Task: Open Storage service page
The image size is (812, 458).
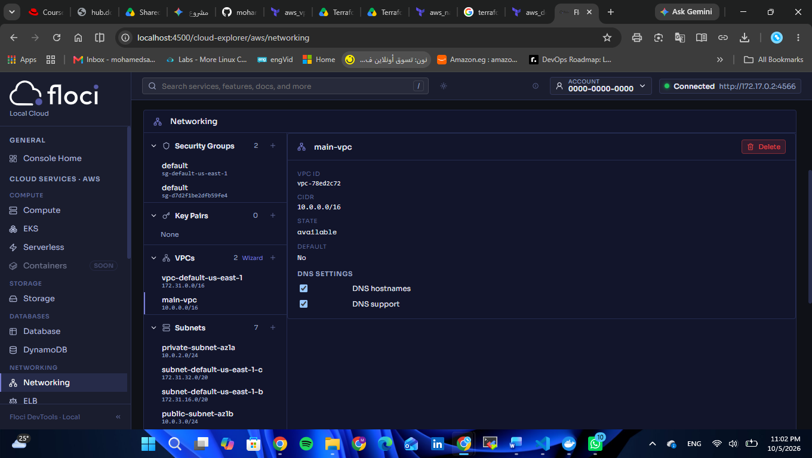Action: click(38, 298)
